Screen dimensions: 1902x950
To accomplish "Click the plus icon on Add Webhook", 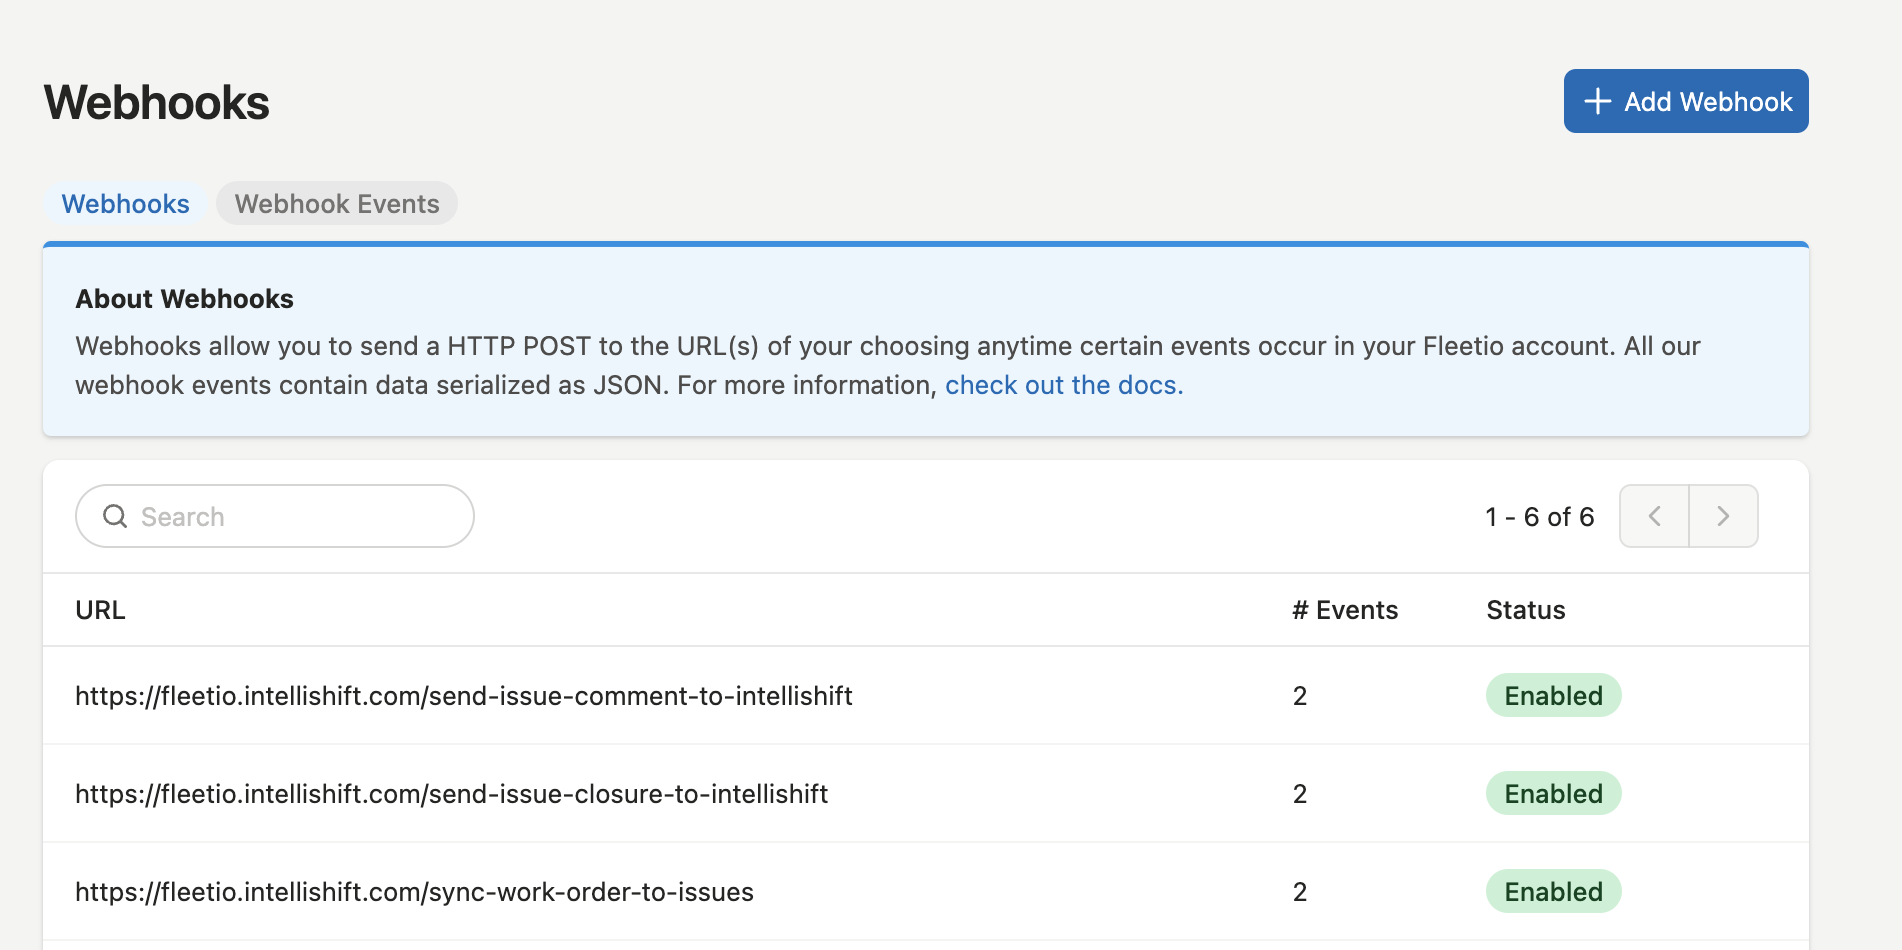I will pyautogui.click(x=1597, y=101).
